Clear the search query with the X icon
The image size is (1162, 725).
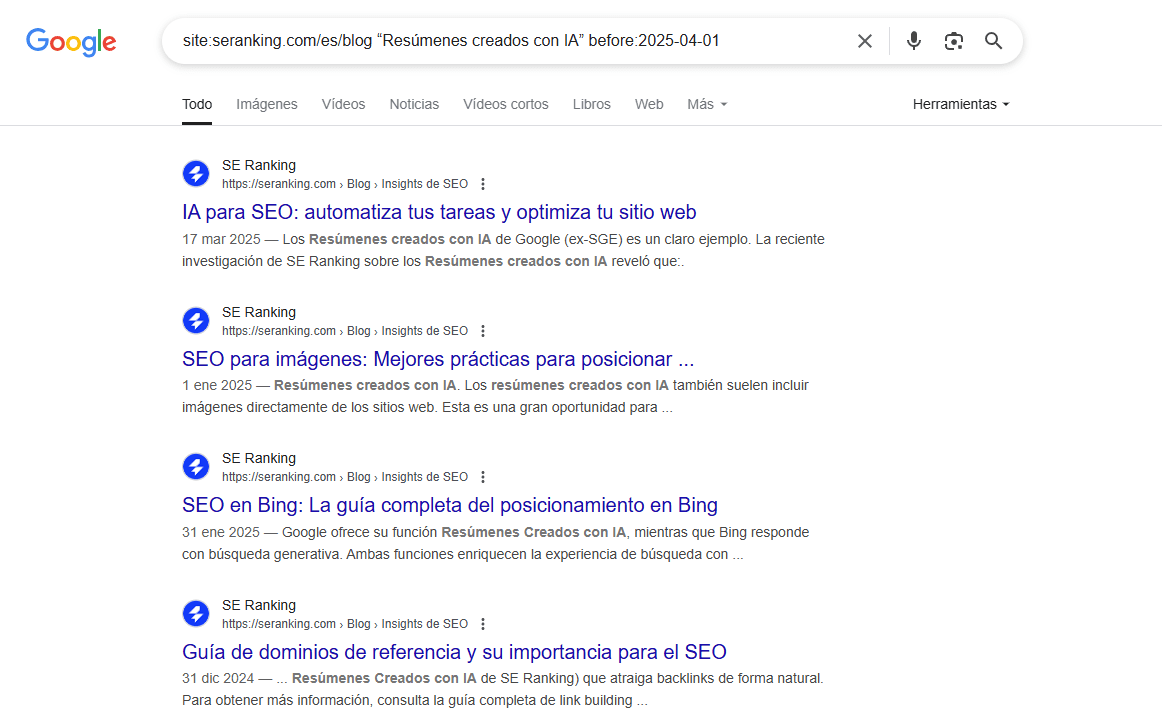point(865,41)
